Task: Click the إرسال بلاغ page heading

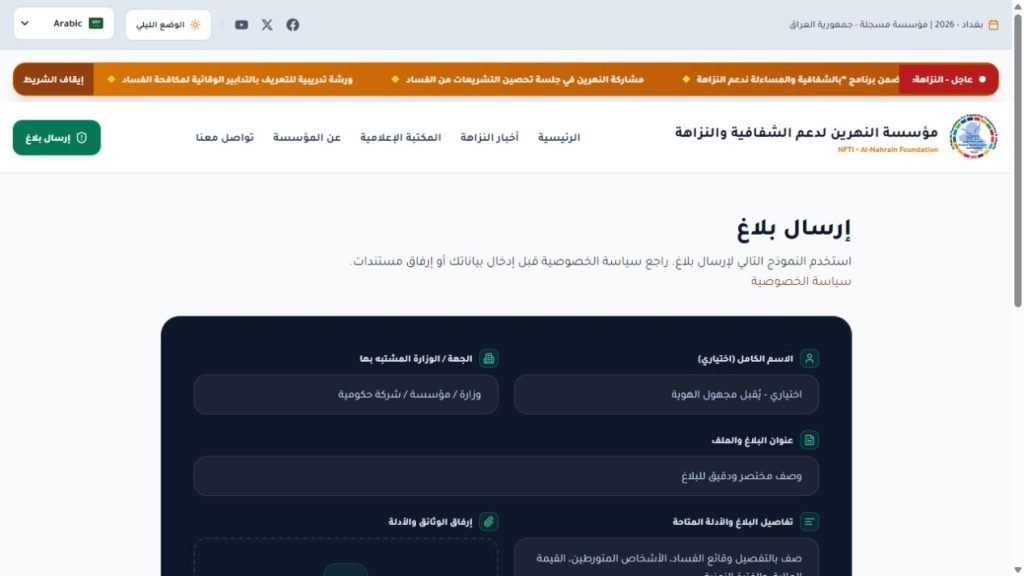Action: 793,229
